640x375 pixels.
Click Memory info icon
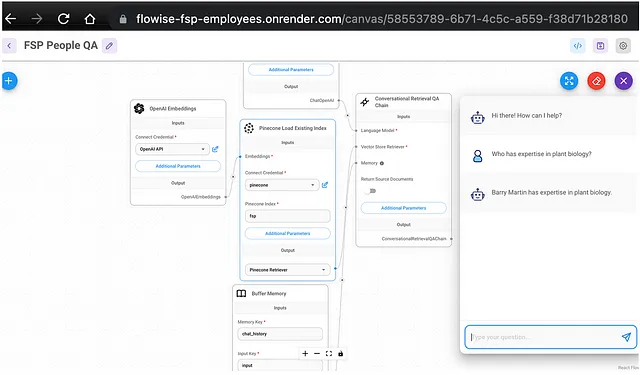click(382, 164)
